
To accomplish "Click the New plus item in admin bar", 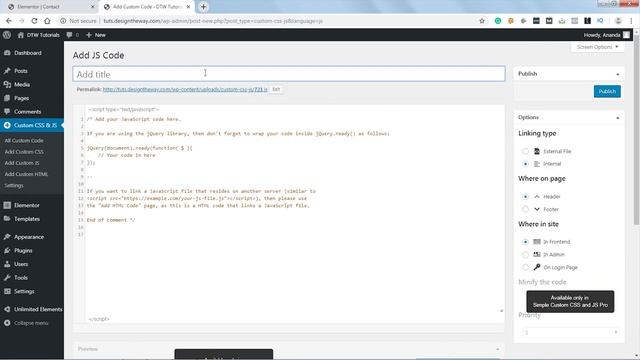I will click(96, 35).
